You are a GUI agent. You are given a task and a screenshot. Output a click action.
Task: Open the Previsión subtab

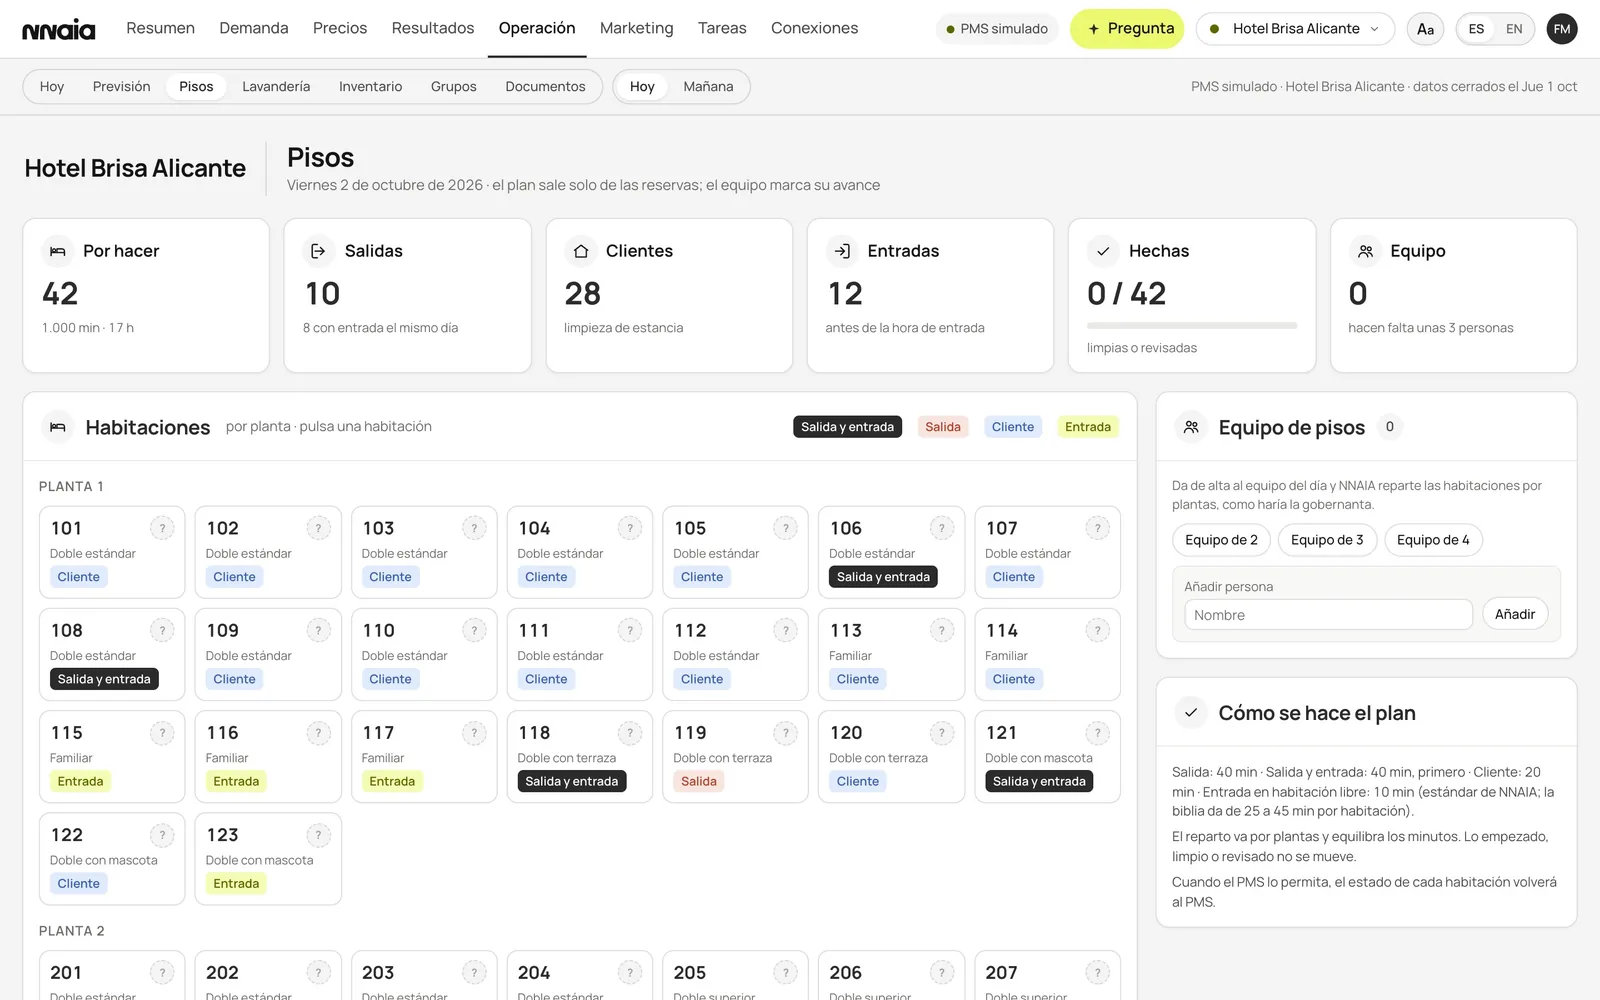[121, 87]
